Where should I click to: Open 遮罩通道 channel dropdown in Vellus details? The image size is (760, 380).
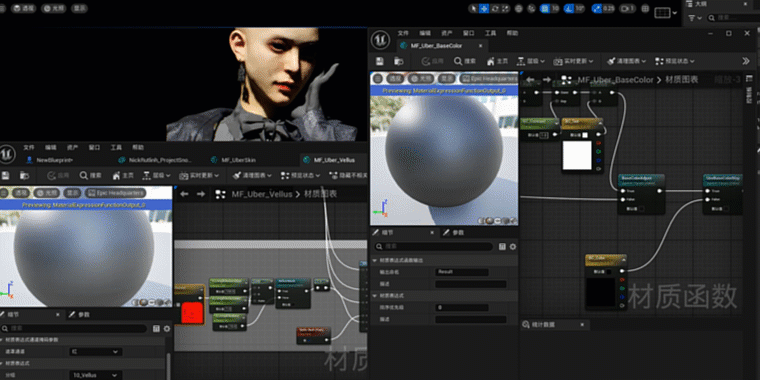click(x=96, y=351)
